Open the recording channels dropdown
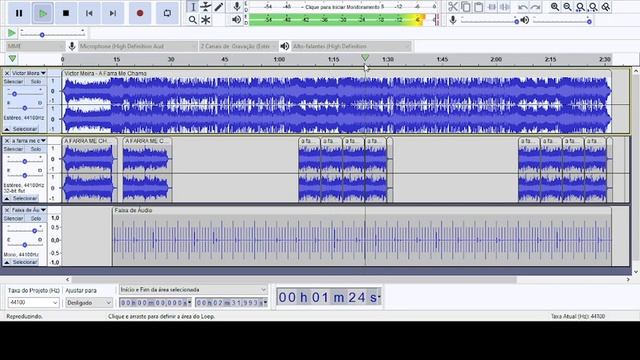The image size is (640, 360). [238, 46]
